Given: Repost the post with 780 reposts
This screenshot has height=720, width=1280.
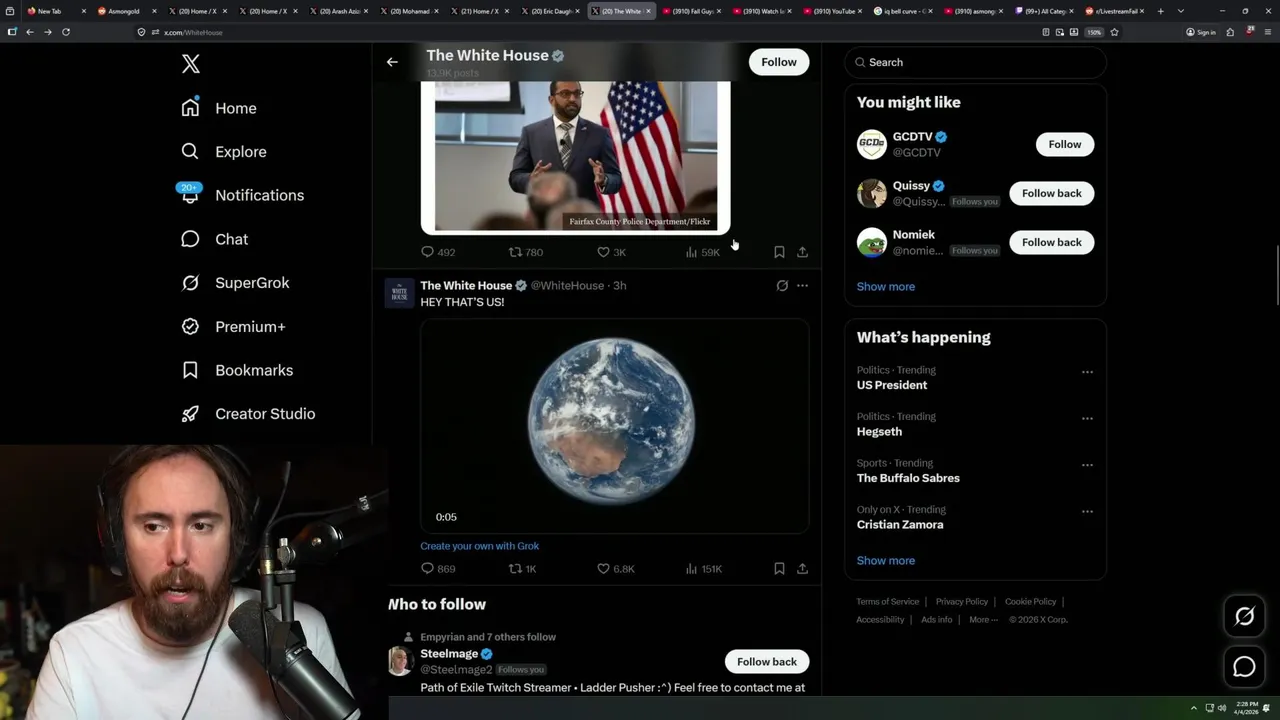Looking at the screenshot, I should click(526, 252).
